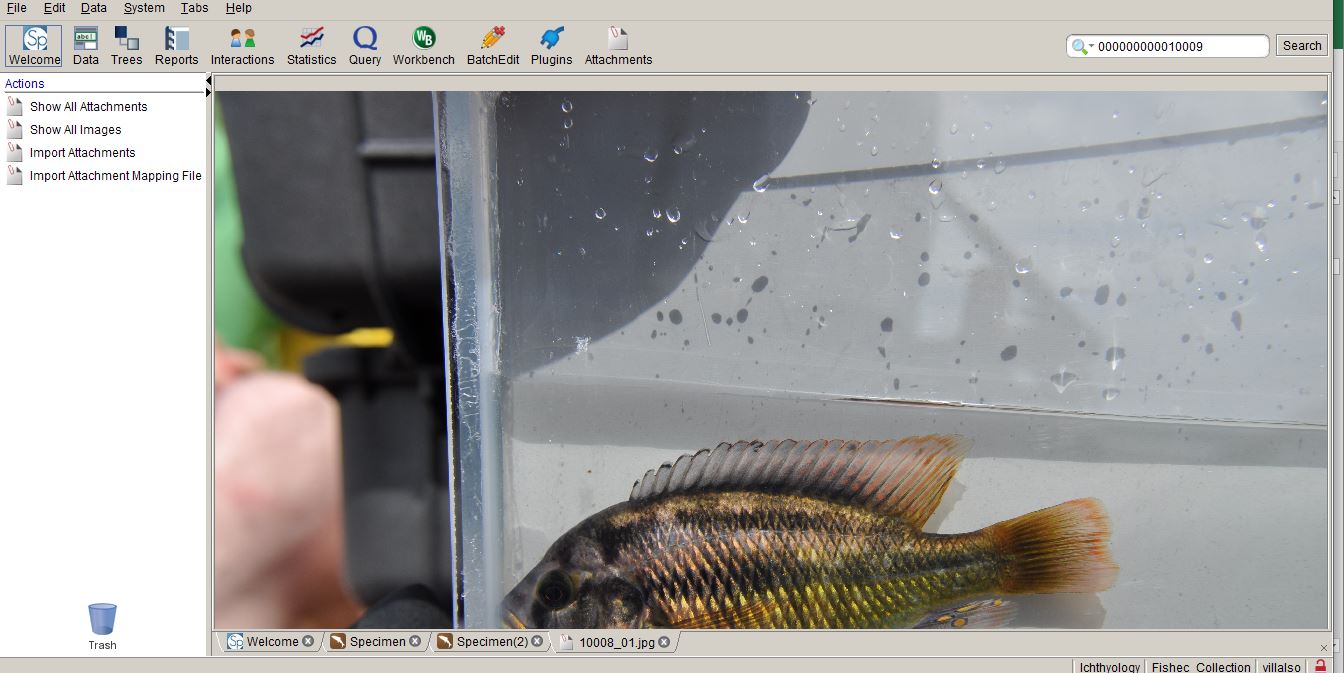Image resolution: width=1344 pixels, height=673 pixels.
Task: Click the Import Attachments icon
Action: [x=15, y=152]
